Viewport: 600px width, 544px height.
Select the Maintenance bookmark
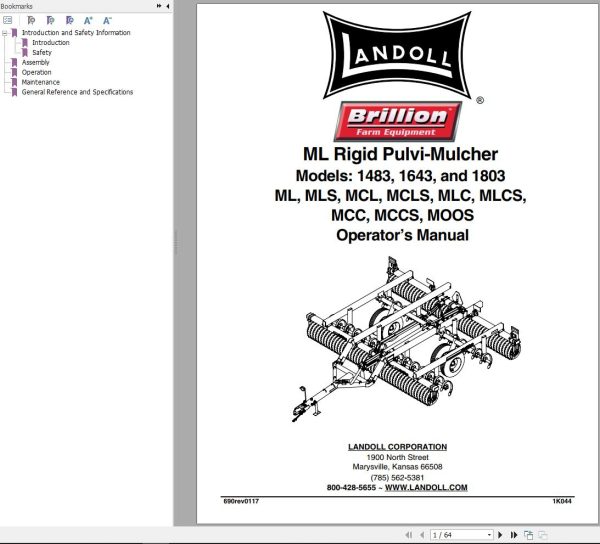[x=41, y=82]
